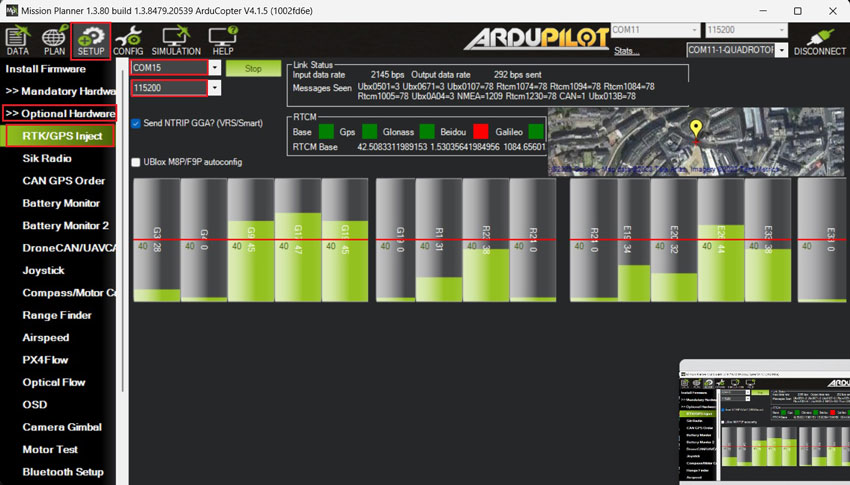Select Sik Radio in sidebar

pos(47,158)
